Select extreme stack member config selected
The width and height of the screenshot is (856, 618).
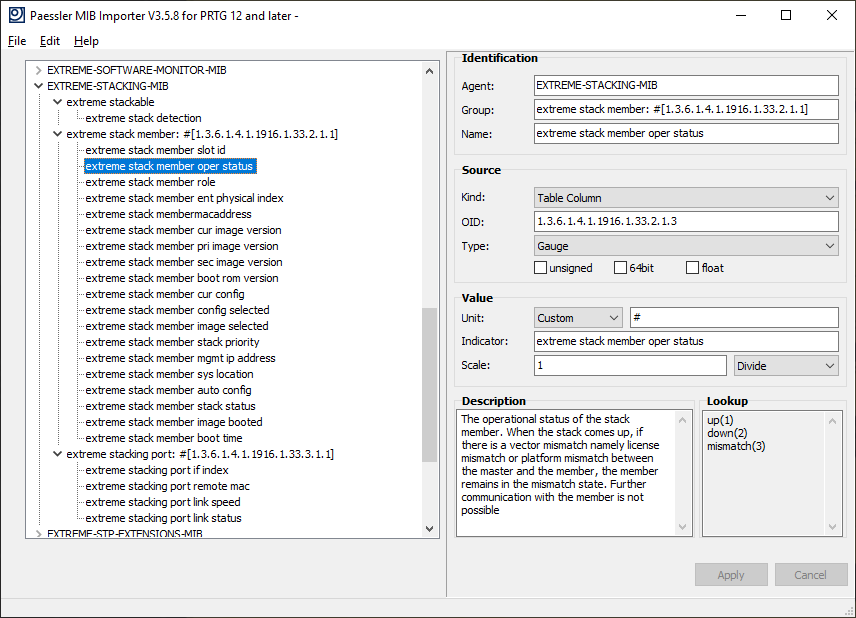(x=177, y=310)
